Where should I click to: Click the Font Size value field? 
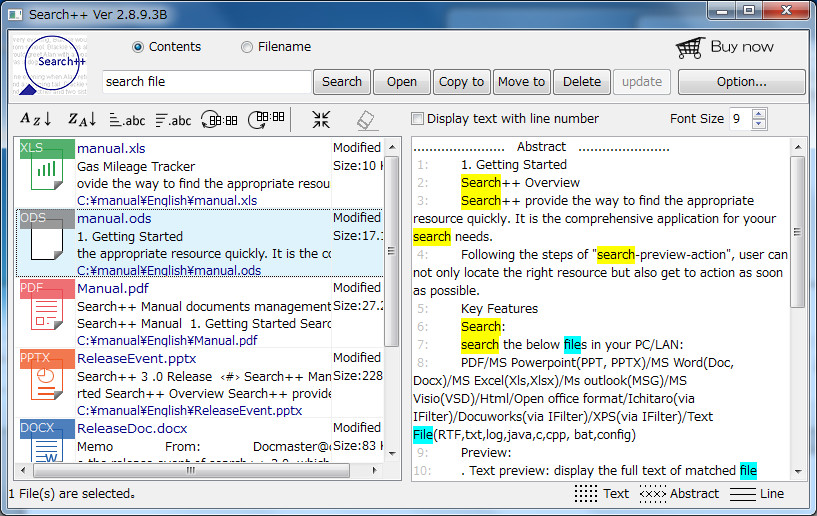tap(740, 119)
